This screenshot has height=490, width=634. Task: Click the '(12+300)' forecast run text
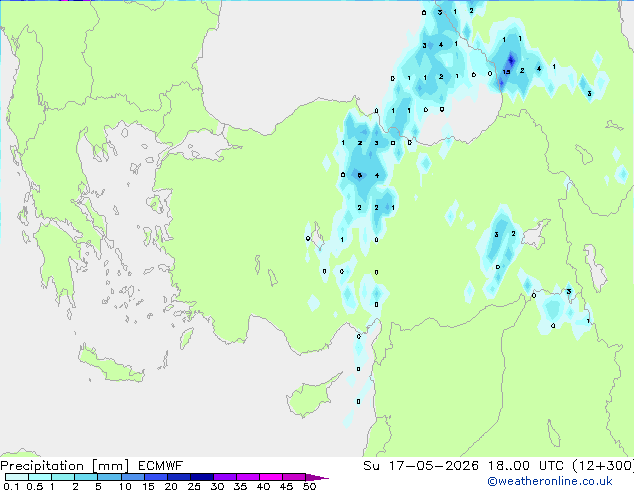603,466
